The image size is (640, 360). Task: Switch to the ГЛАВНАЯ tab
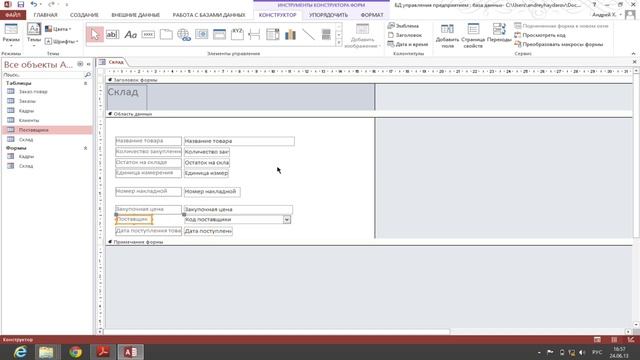click(x=45, y=15)
